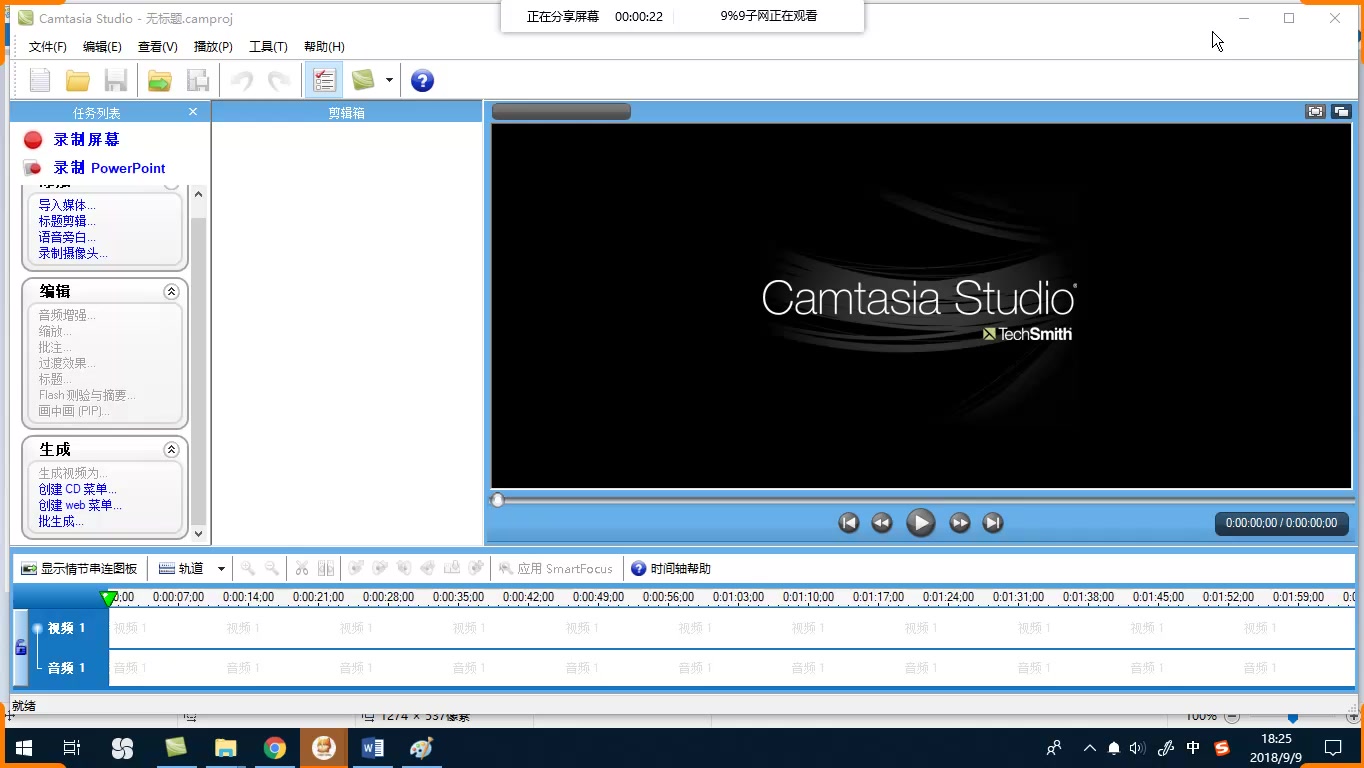Click the 0:00:28;00 mark on the timeline ruler
1364x768 pixels.
point(388,597)
